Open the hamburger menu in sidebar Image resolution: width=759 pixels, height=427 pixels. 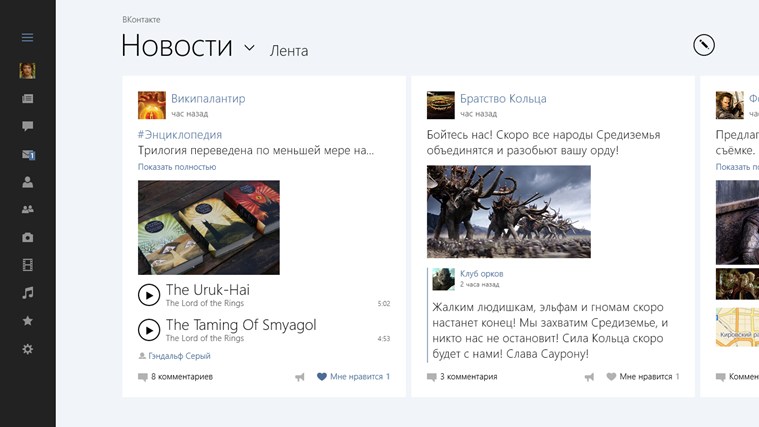point(28,37)
